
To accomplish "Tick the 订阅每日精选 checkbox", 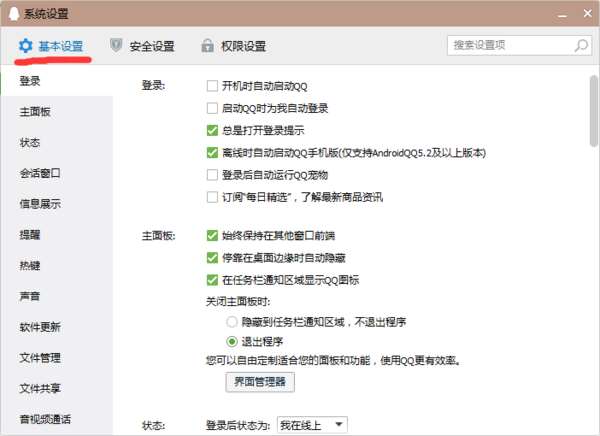I will [212, 197].
